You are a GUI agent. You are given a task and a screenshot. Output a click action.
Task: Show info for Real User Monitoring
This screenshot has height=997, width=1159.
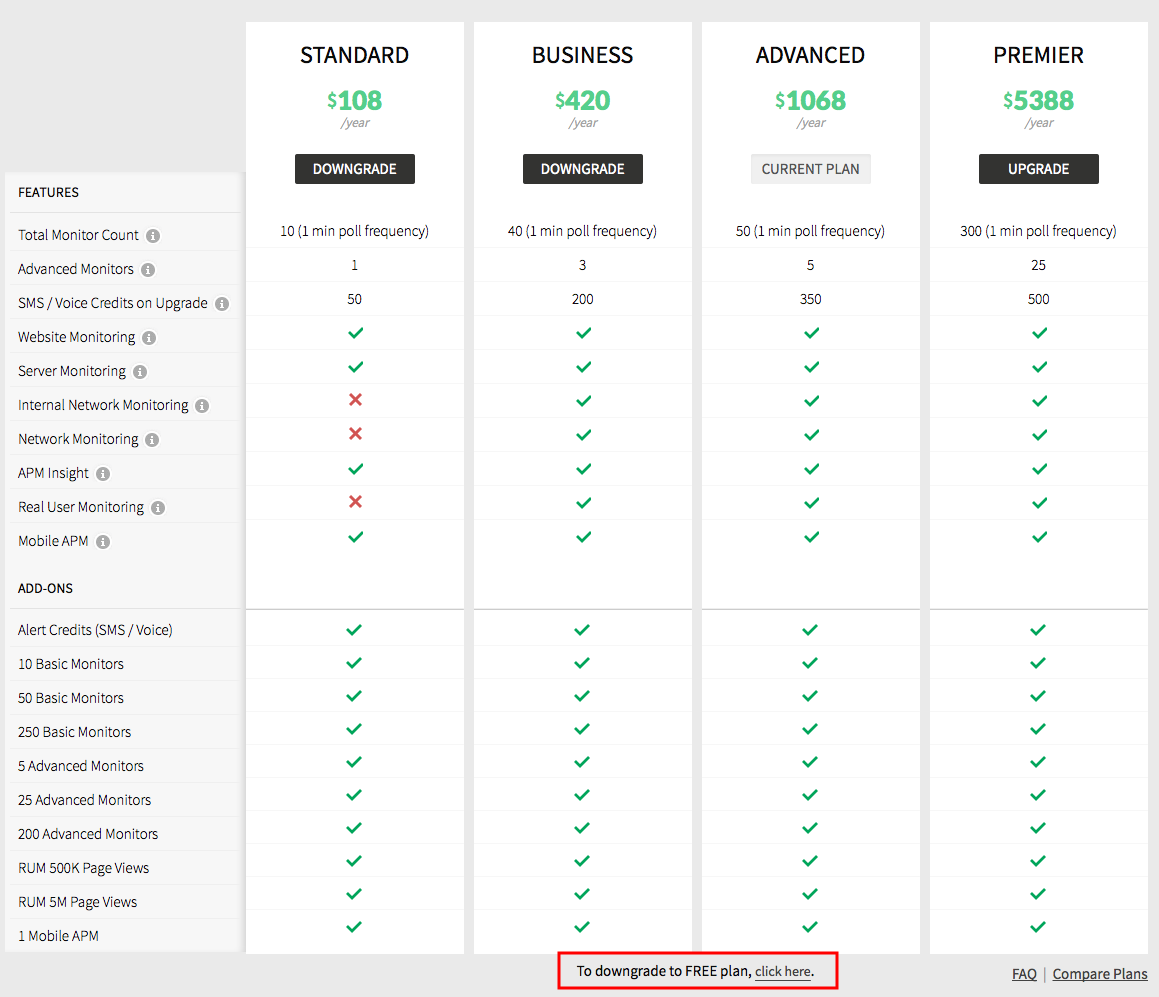[x=158, y=508]
